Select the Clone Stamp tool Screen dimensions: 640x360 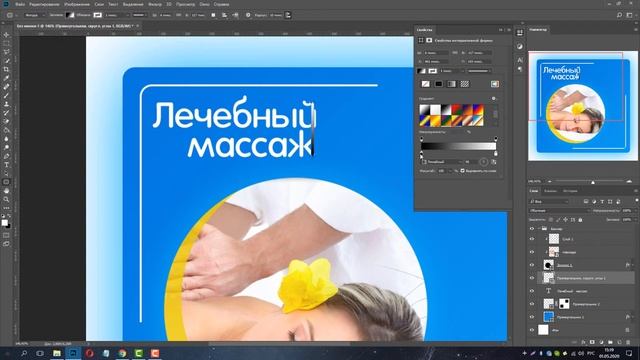coord(6,104)
